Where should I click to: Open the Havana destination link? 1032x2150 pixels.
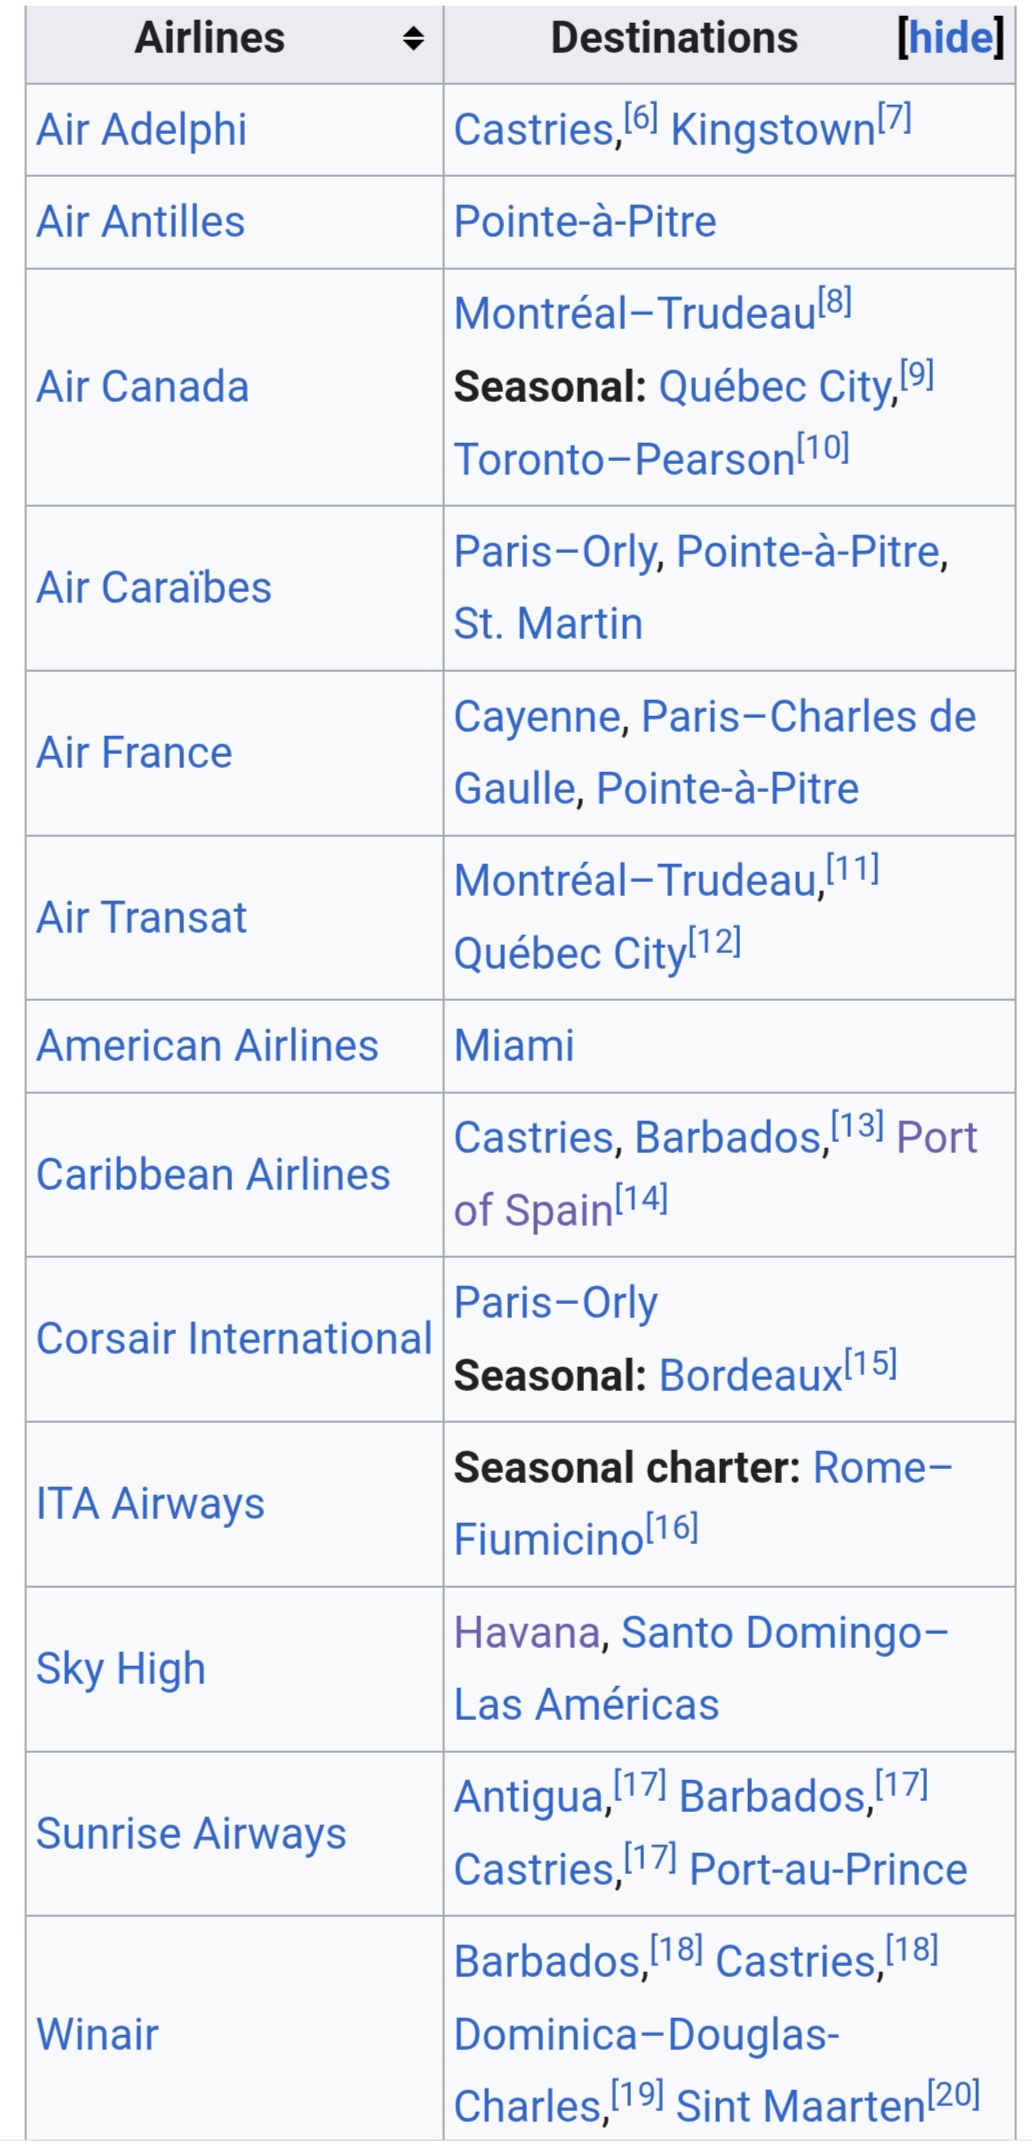click(526, 1633)
